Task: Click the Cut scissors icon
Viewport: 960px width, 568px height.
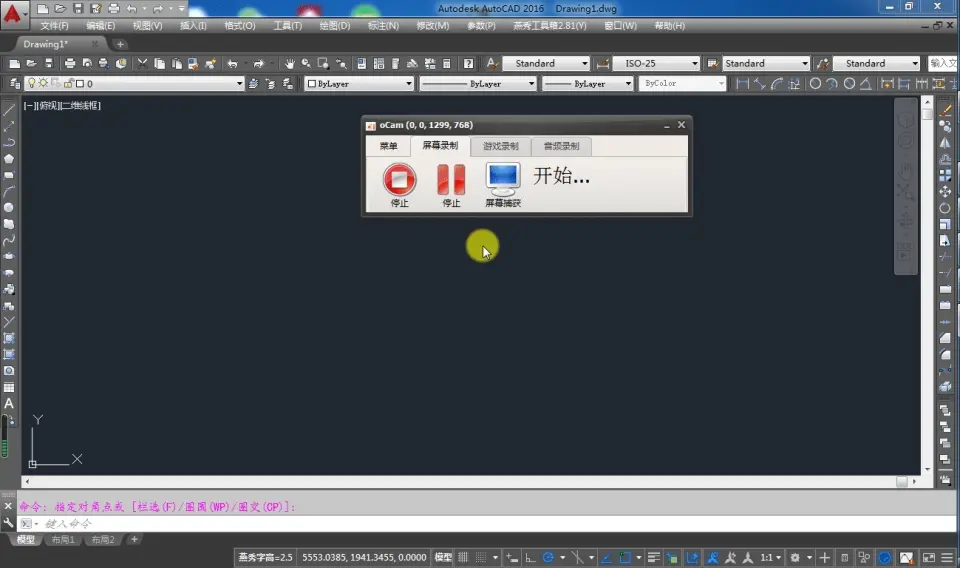Action: (142, 64)
